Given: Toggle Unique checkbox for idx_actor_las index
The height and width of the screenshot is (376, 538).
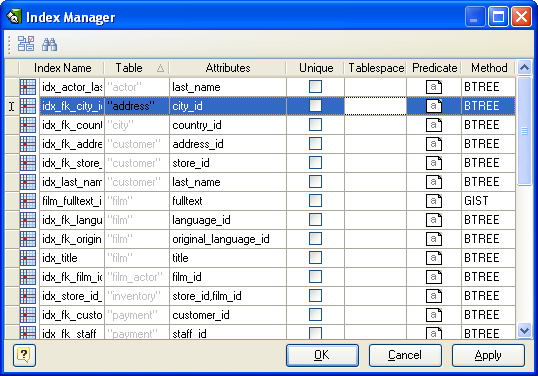Looking at the screenshot, I should point(315,86).
